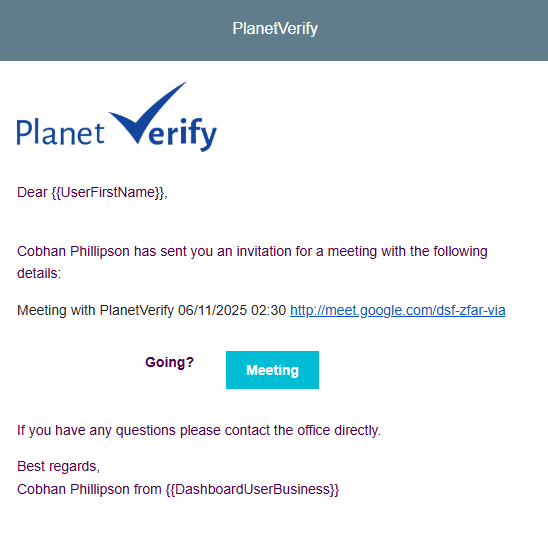This screenshot has height=551, width=548.
Task: Click the "Best regards," line
Action: pyautogui.click(x=58, y=466)
